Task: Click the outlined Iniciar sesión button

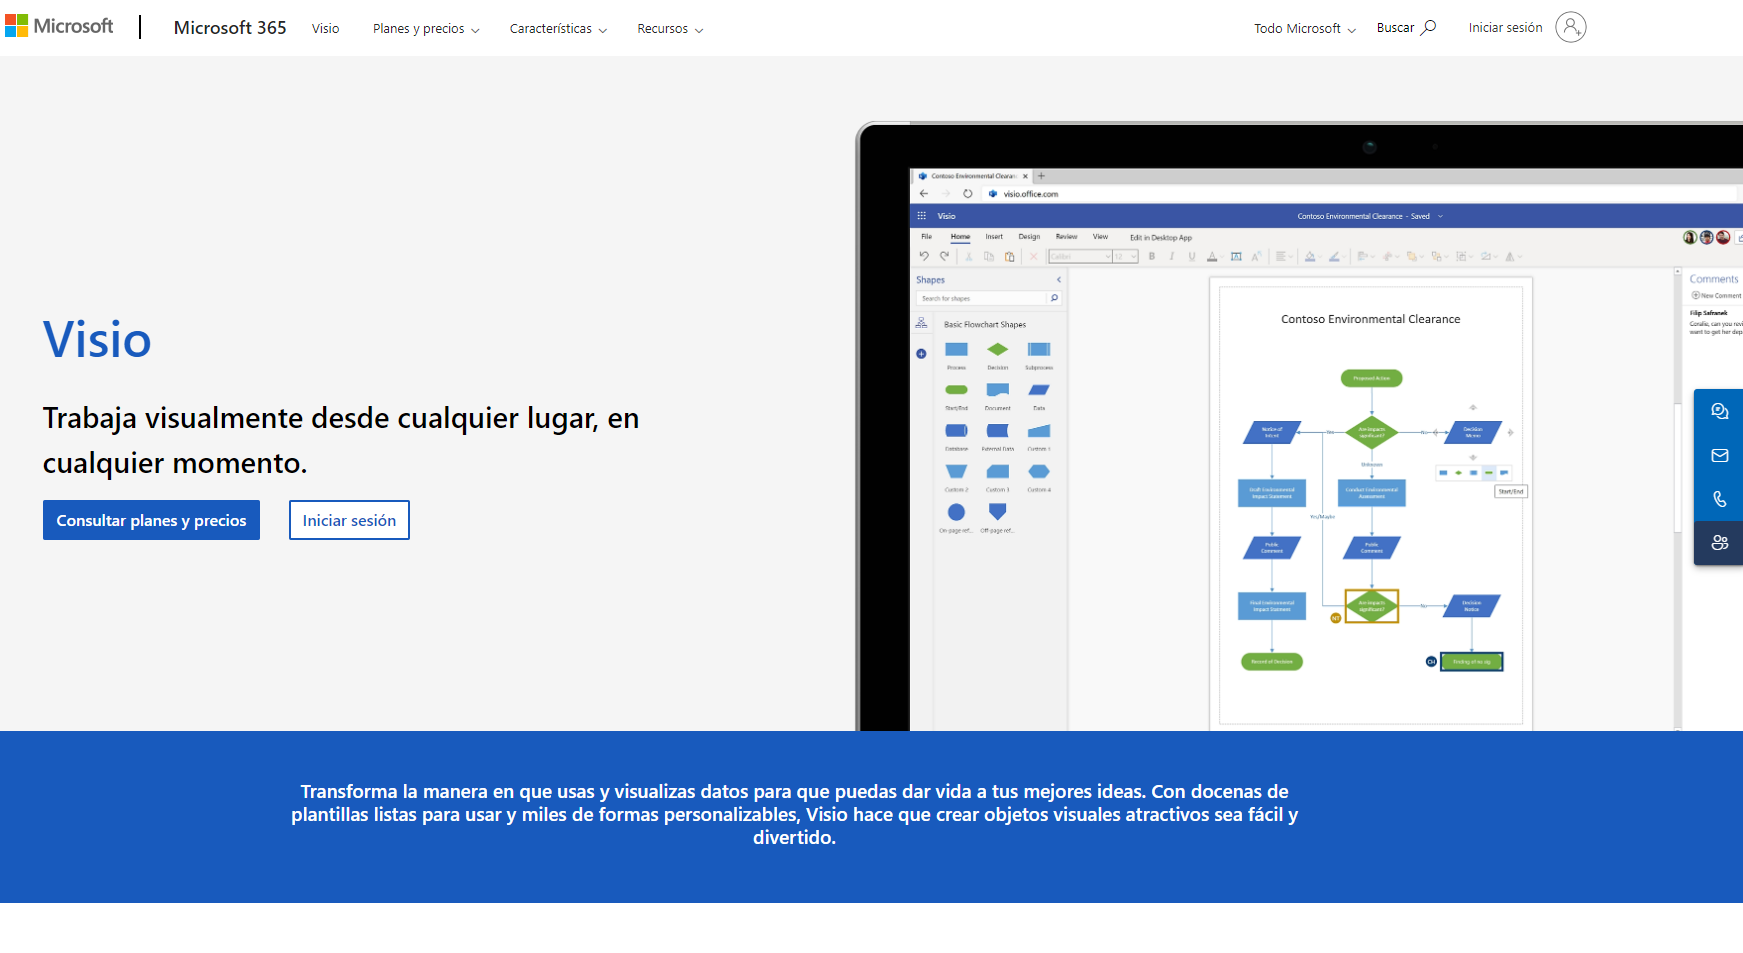Action: 349,520
